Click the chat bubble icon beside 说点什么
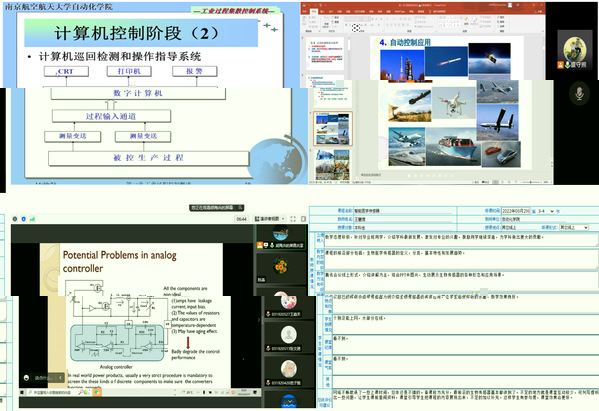 [x=26, y=378]
